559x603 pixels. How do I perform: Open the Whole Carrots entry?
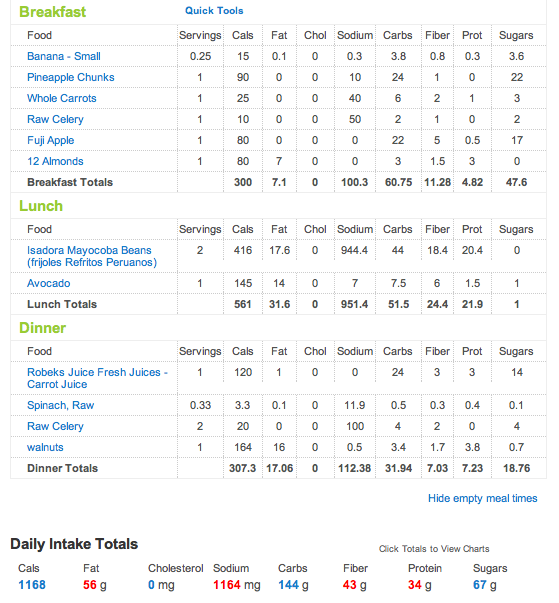[62, 98]
